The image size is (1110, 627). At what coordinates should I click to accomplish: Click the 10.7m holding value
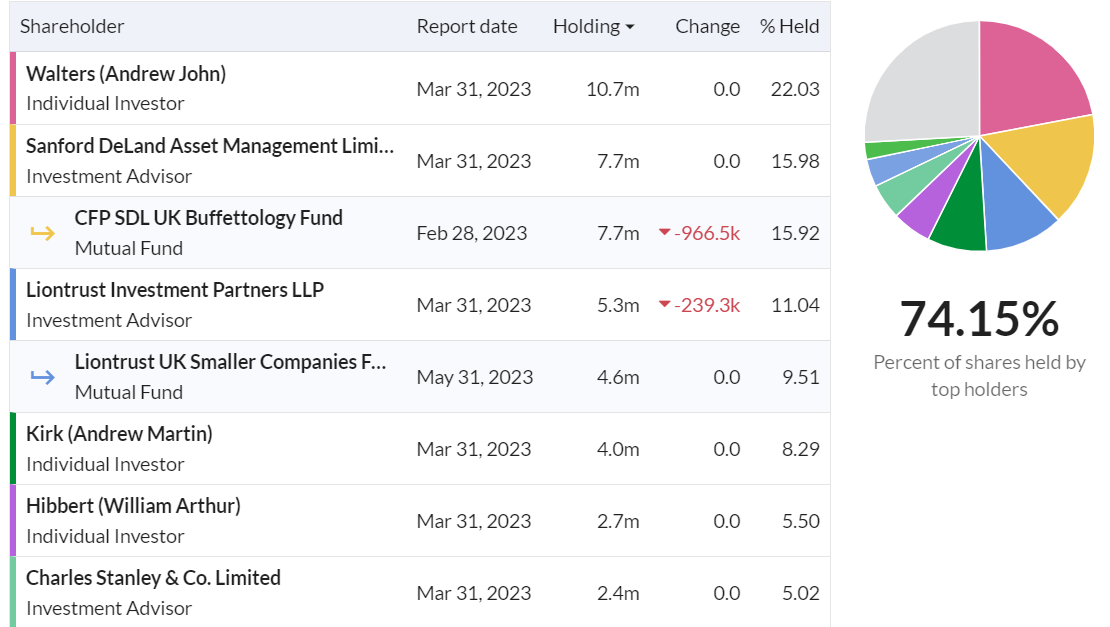(612, 89)
